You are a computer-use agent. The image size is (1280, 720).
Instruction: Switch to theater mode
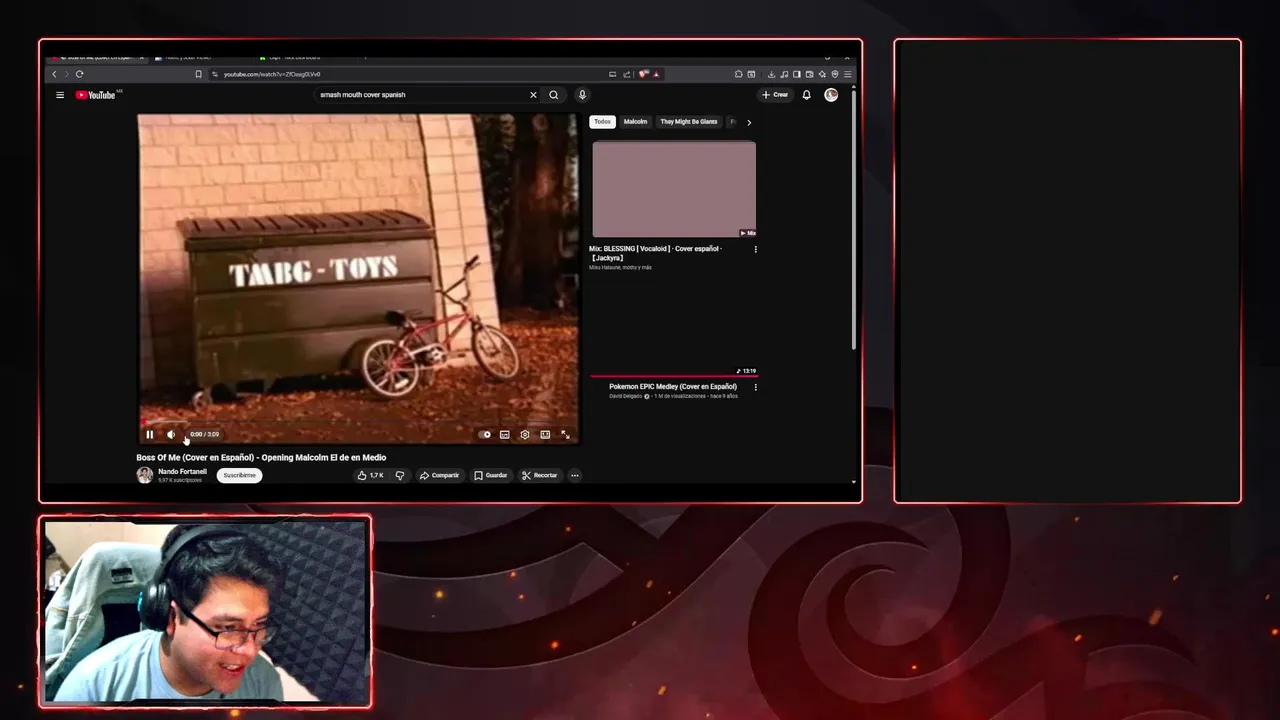coord(545,435)
